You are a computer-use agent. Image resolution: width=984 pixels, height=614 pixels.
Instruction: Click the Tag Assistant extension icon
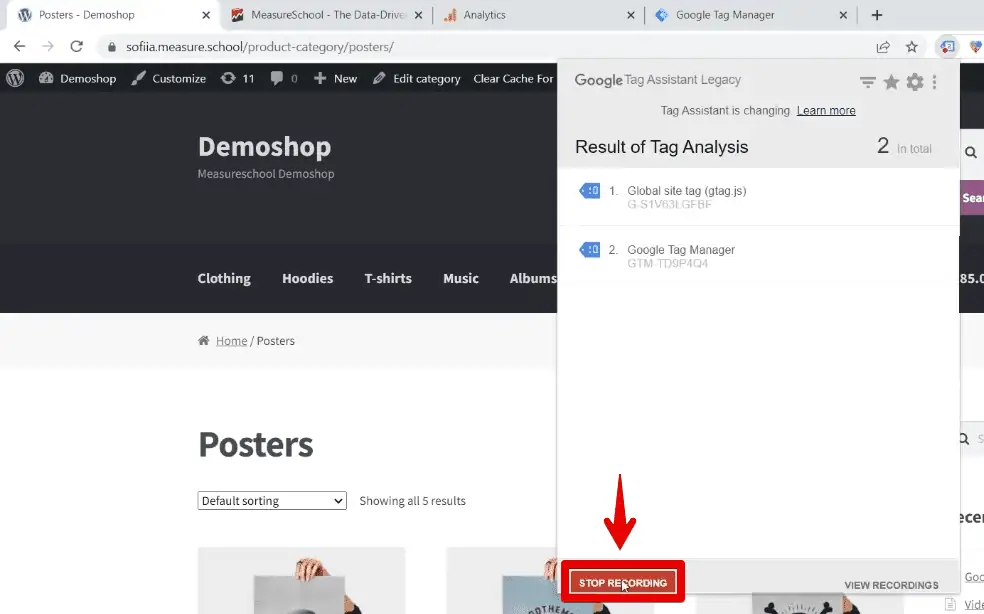[946, 47]
